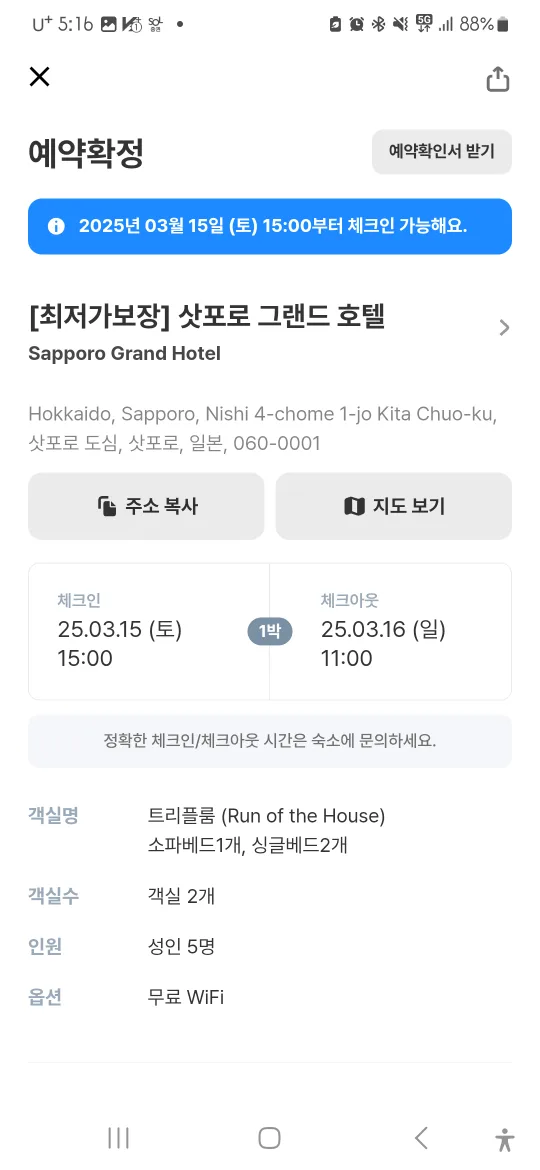
Task: Select the 체크아웃 25.03.16 date card
Action: click(391, 631)
